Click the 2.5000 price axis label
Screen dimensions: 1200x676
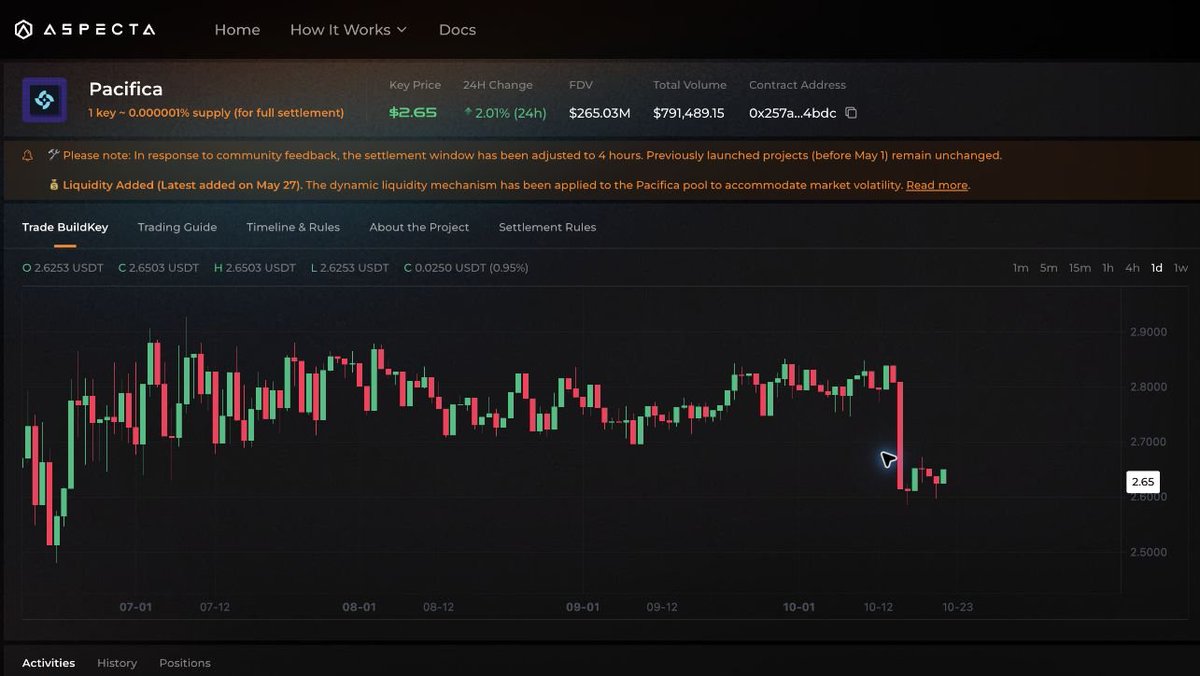pos(1148,552)
